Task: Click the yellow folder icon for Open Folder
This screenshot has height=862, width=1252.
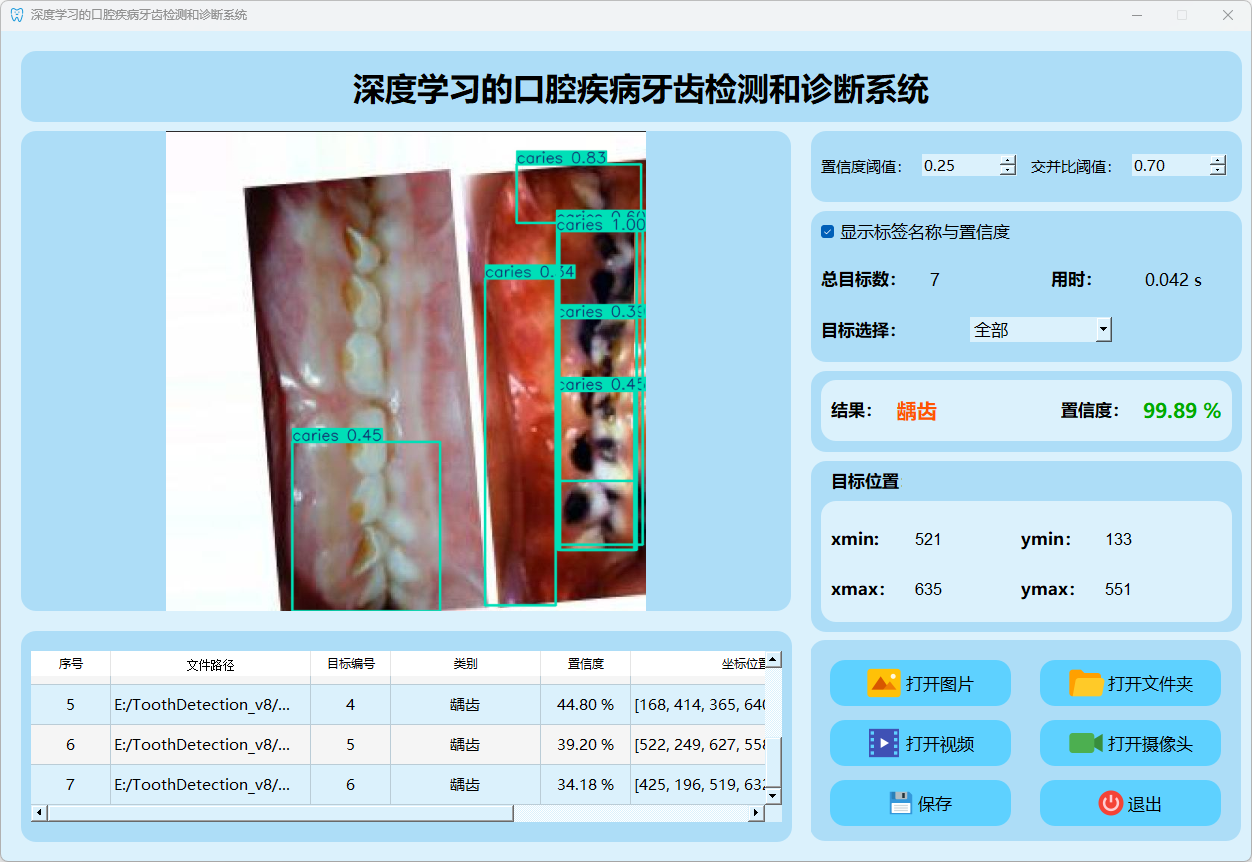Action: coord(1086,683)
